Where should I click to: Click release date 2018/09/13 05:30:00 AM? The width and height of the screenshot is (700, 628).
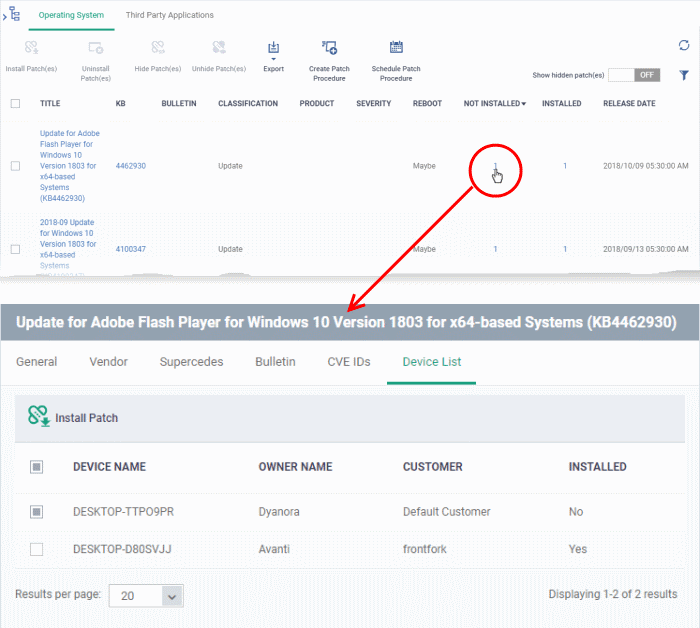coord(646,249)
